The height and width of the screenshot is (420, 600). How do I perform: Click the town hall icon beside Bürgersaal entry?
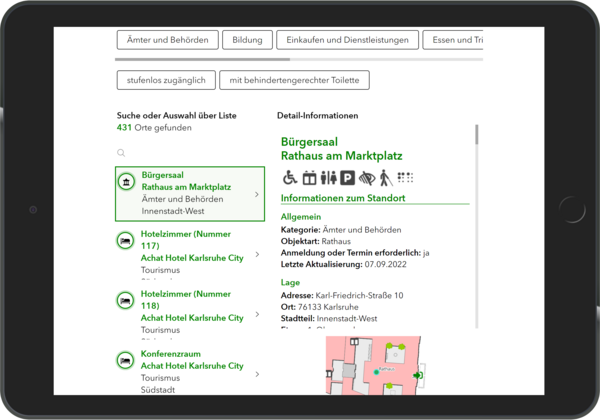point(127,181)
